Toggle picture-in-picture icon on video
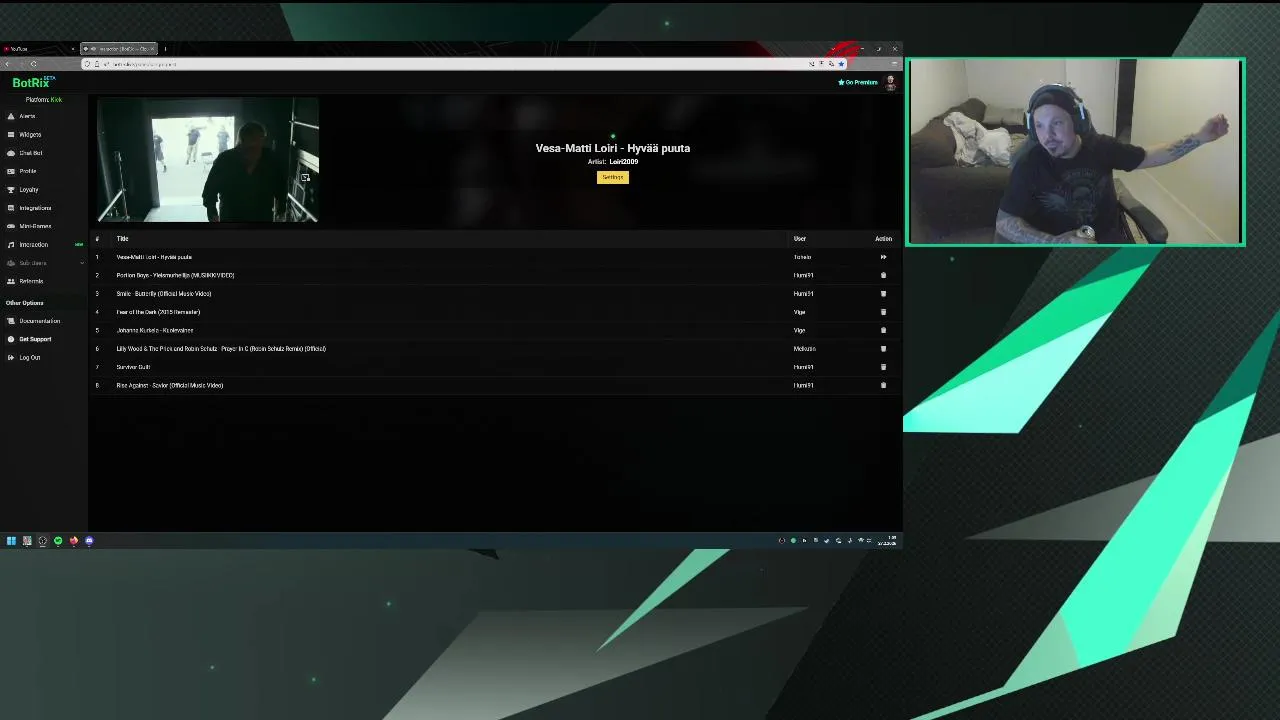The width and height of the screenshot is (1280, 720). coord(305,178)
